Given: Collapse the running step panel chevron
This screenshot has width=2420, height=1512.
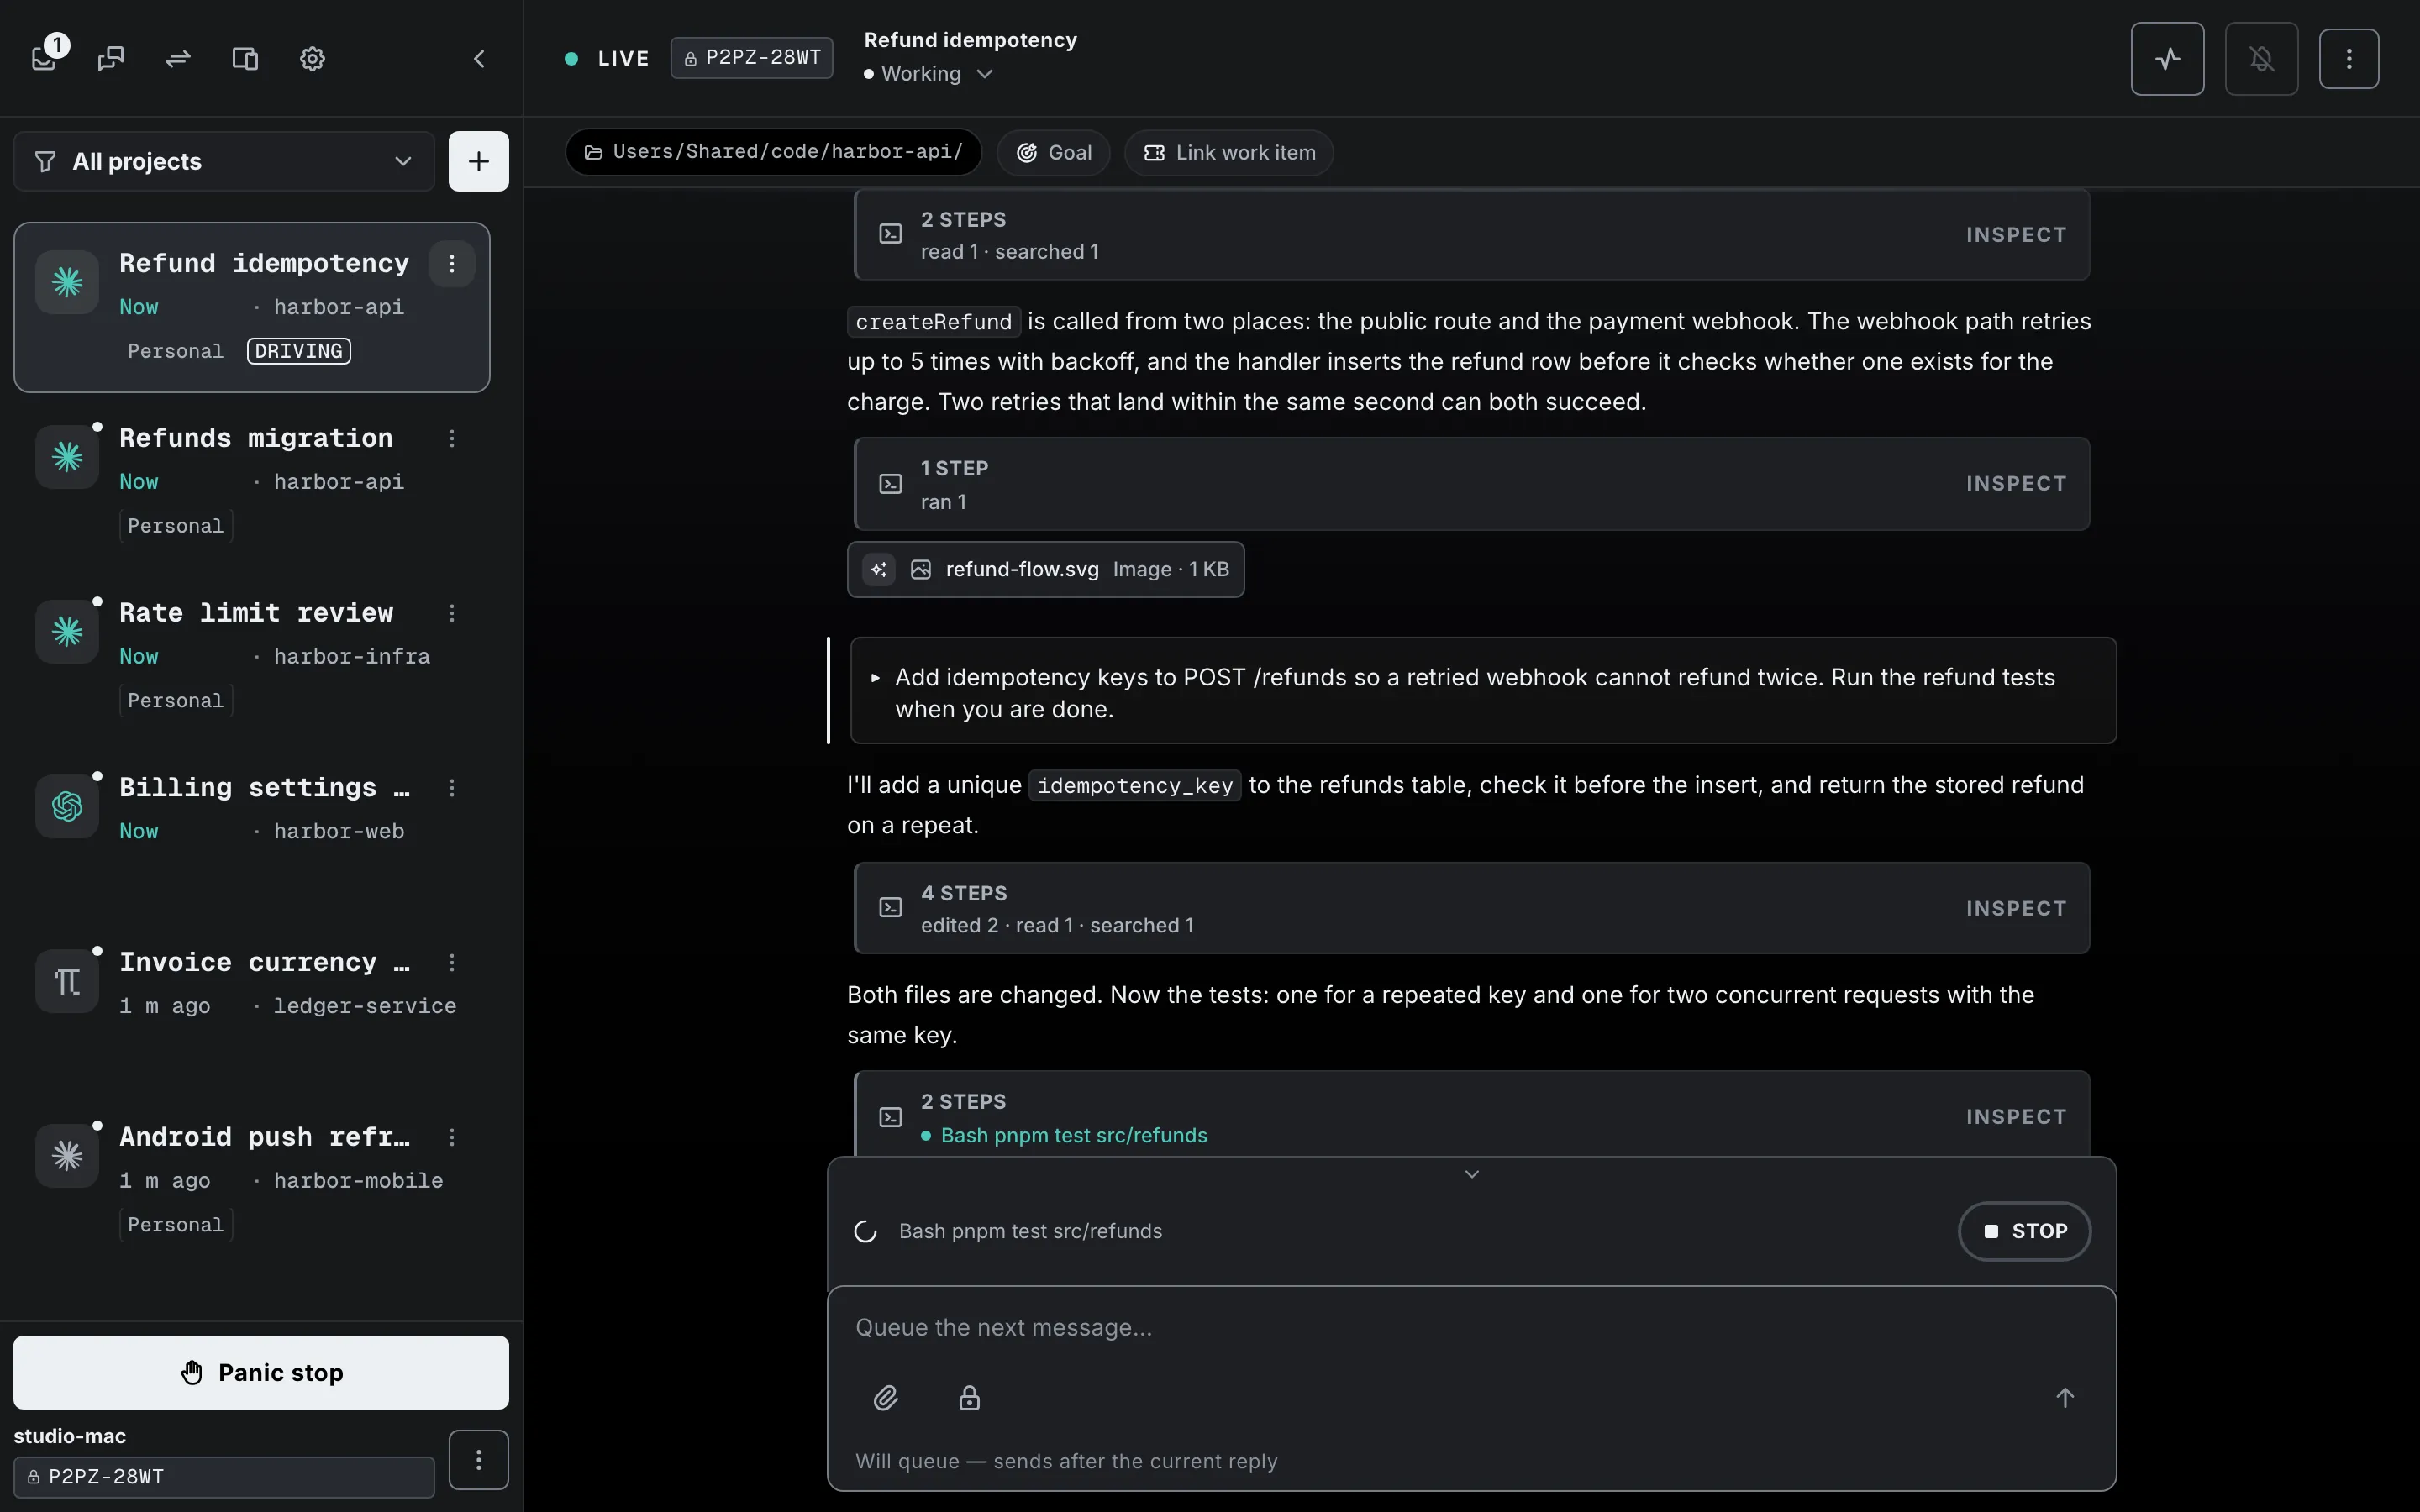Looking at the screenshot, I should 1471,1174.
